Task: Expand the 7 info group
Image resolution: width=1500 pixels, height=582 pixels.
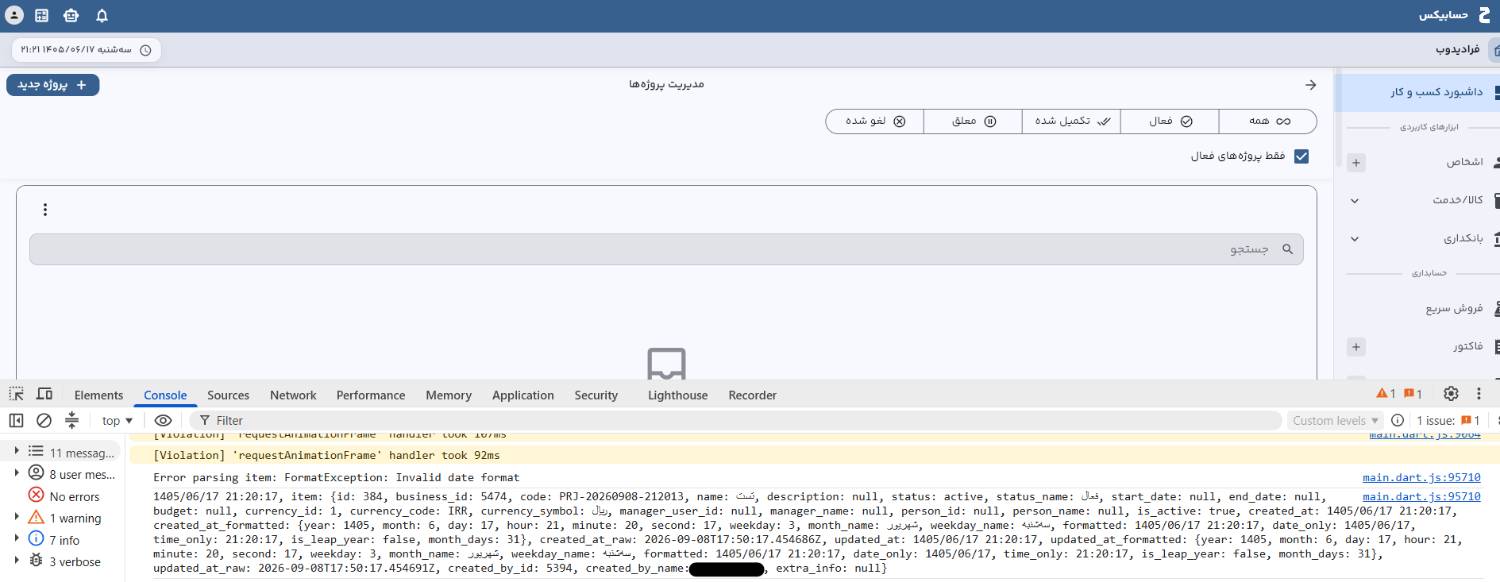Action: click(x=16, y=539)
